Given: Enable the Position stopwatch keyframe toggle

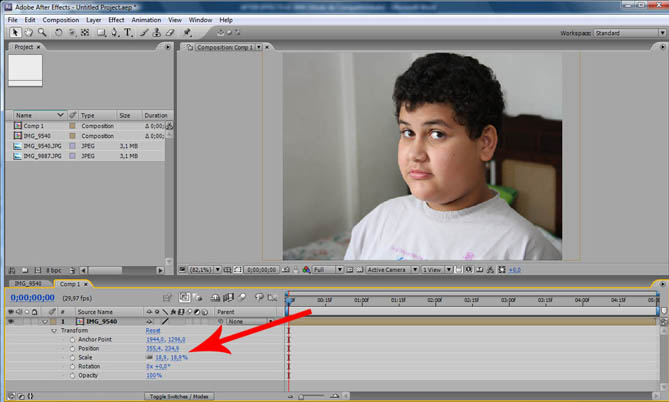Looking at the screenshot, I should point(71,347).
